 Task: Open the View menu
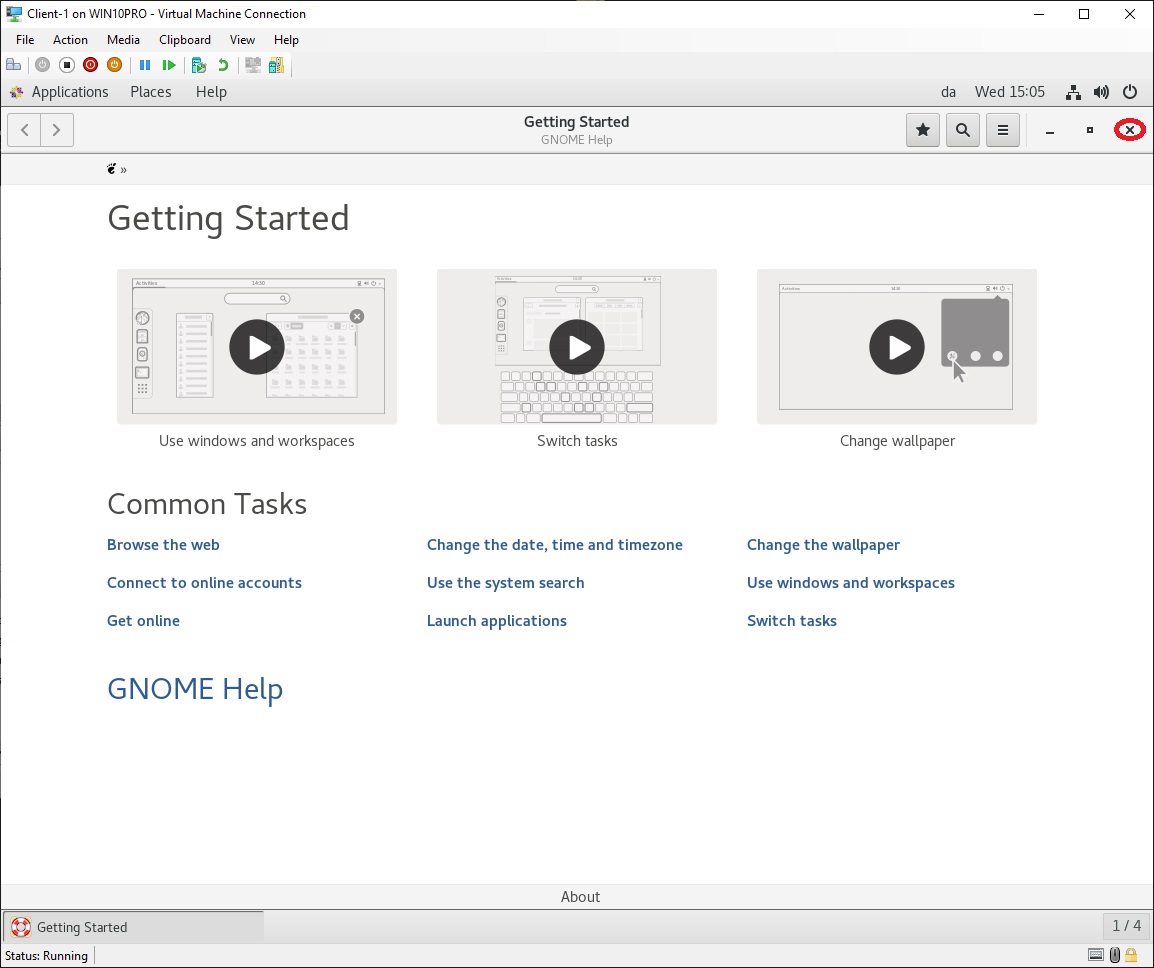[242, 40]
